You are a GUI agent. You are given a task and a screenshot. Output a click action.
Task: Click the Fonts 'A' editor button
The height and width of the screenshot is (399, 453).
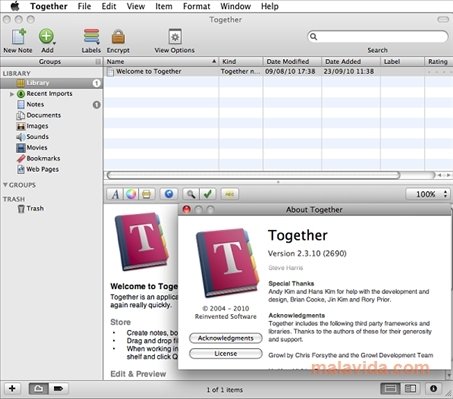115,194
